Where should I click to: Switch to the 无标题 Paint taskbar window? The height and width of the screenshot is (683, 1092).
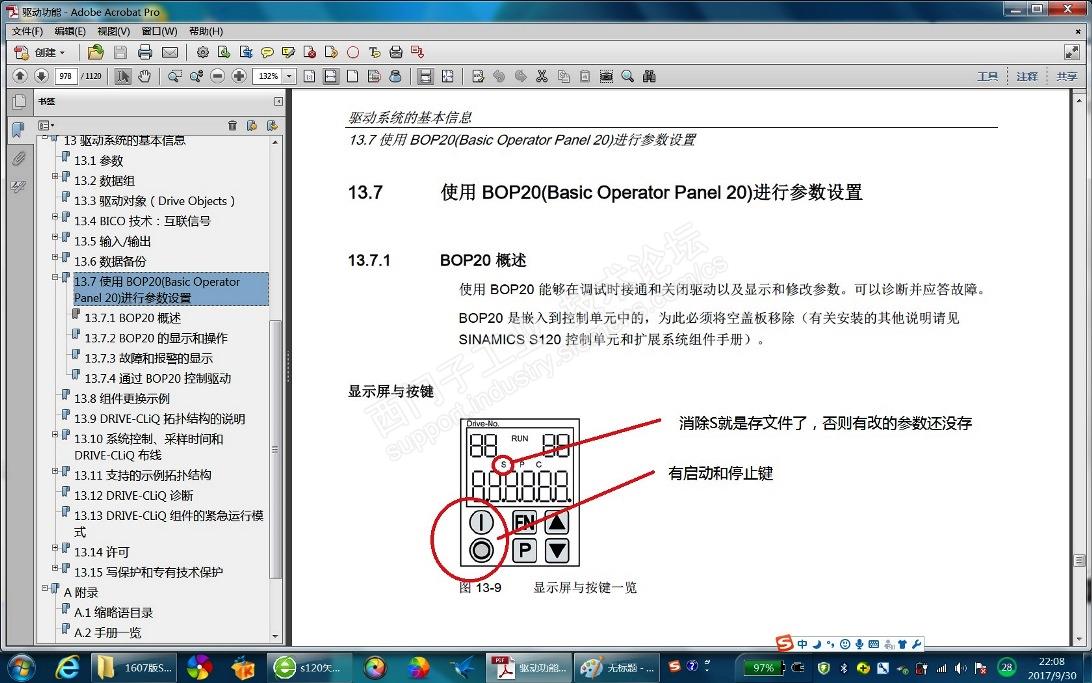click(618, 668)
